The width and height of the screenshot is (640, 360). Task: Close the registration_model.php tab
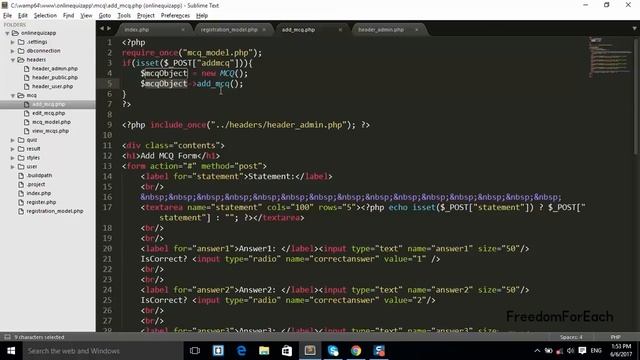click(x=264, y=30)
